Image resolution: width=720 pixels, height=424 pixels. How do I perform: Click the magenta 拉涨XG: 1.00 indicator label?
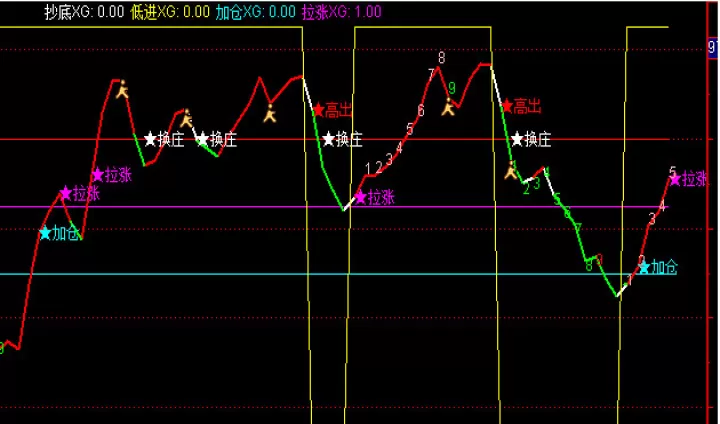(x=341, y=11)
